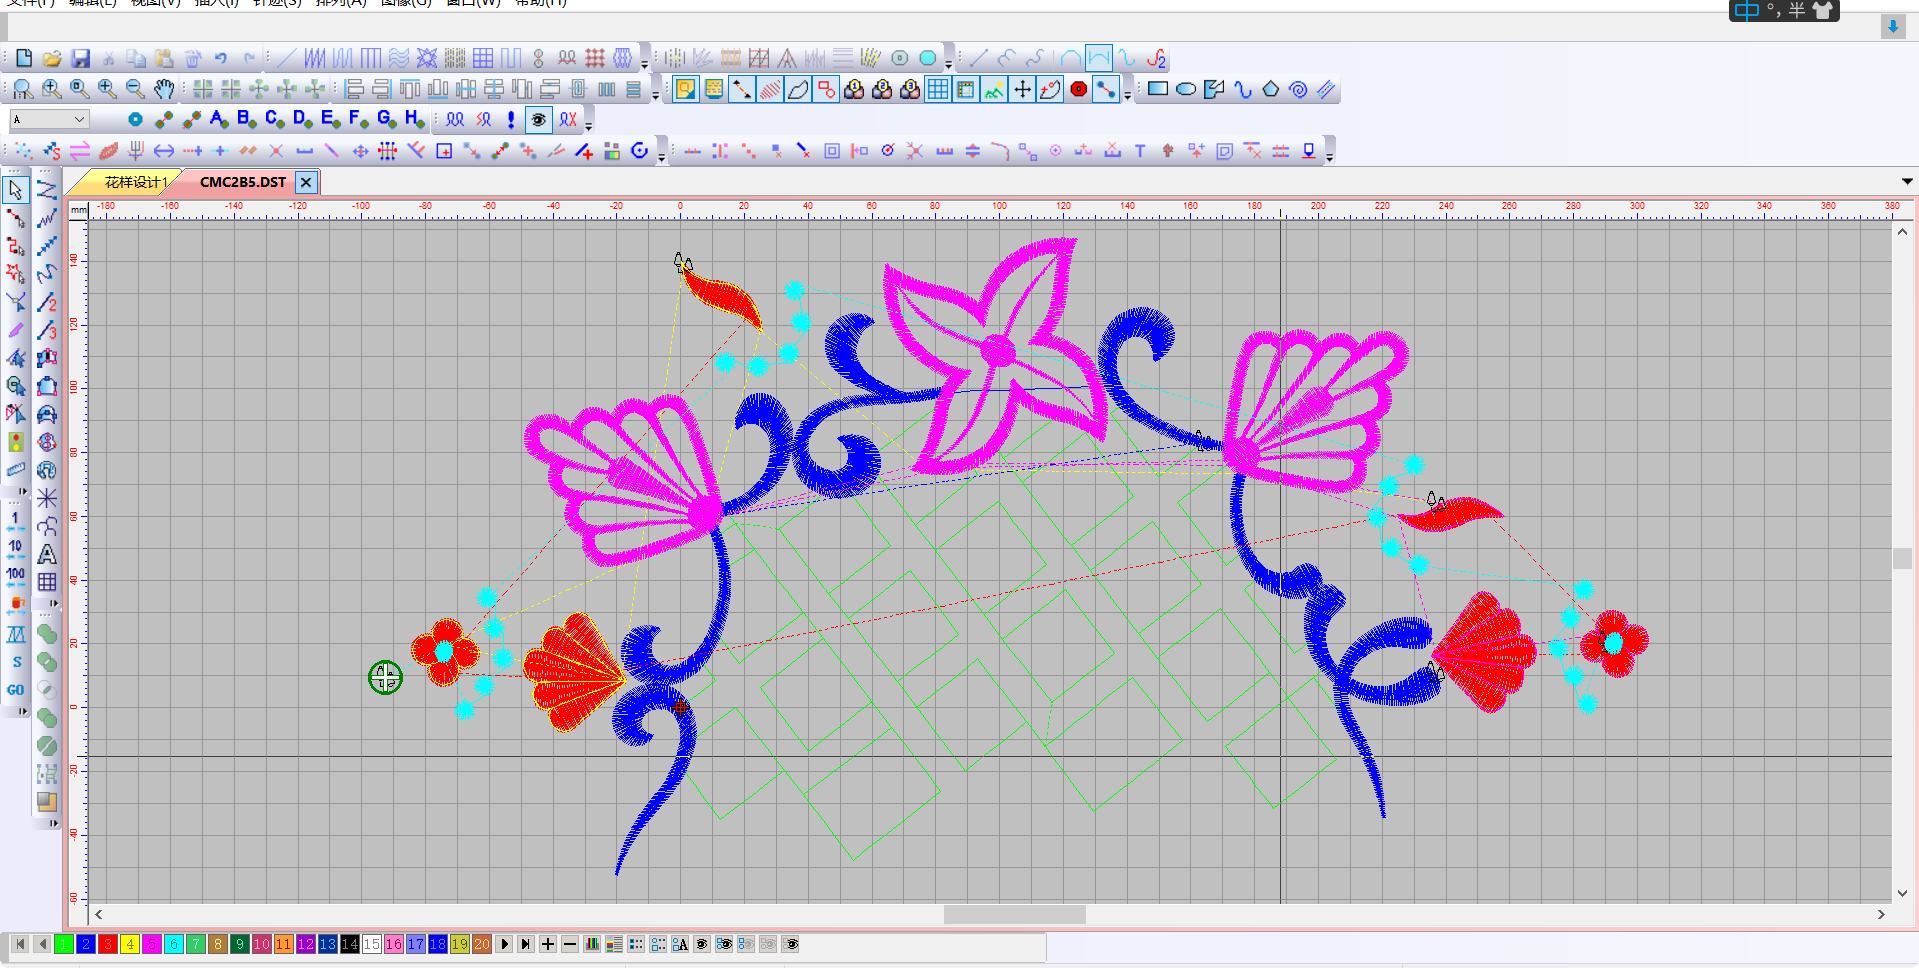Click the zoom out magnifier icon
The image size is (1919, 968).
135,90
